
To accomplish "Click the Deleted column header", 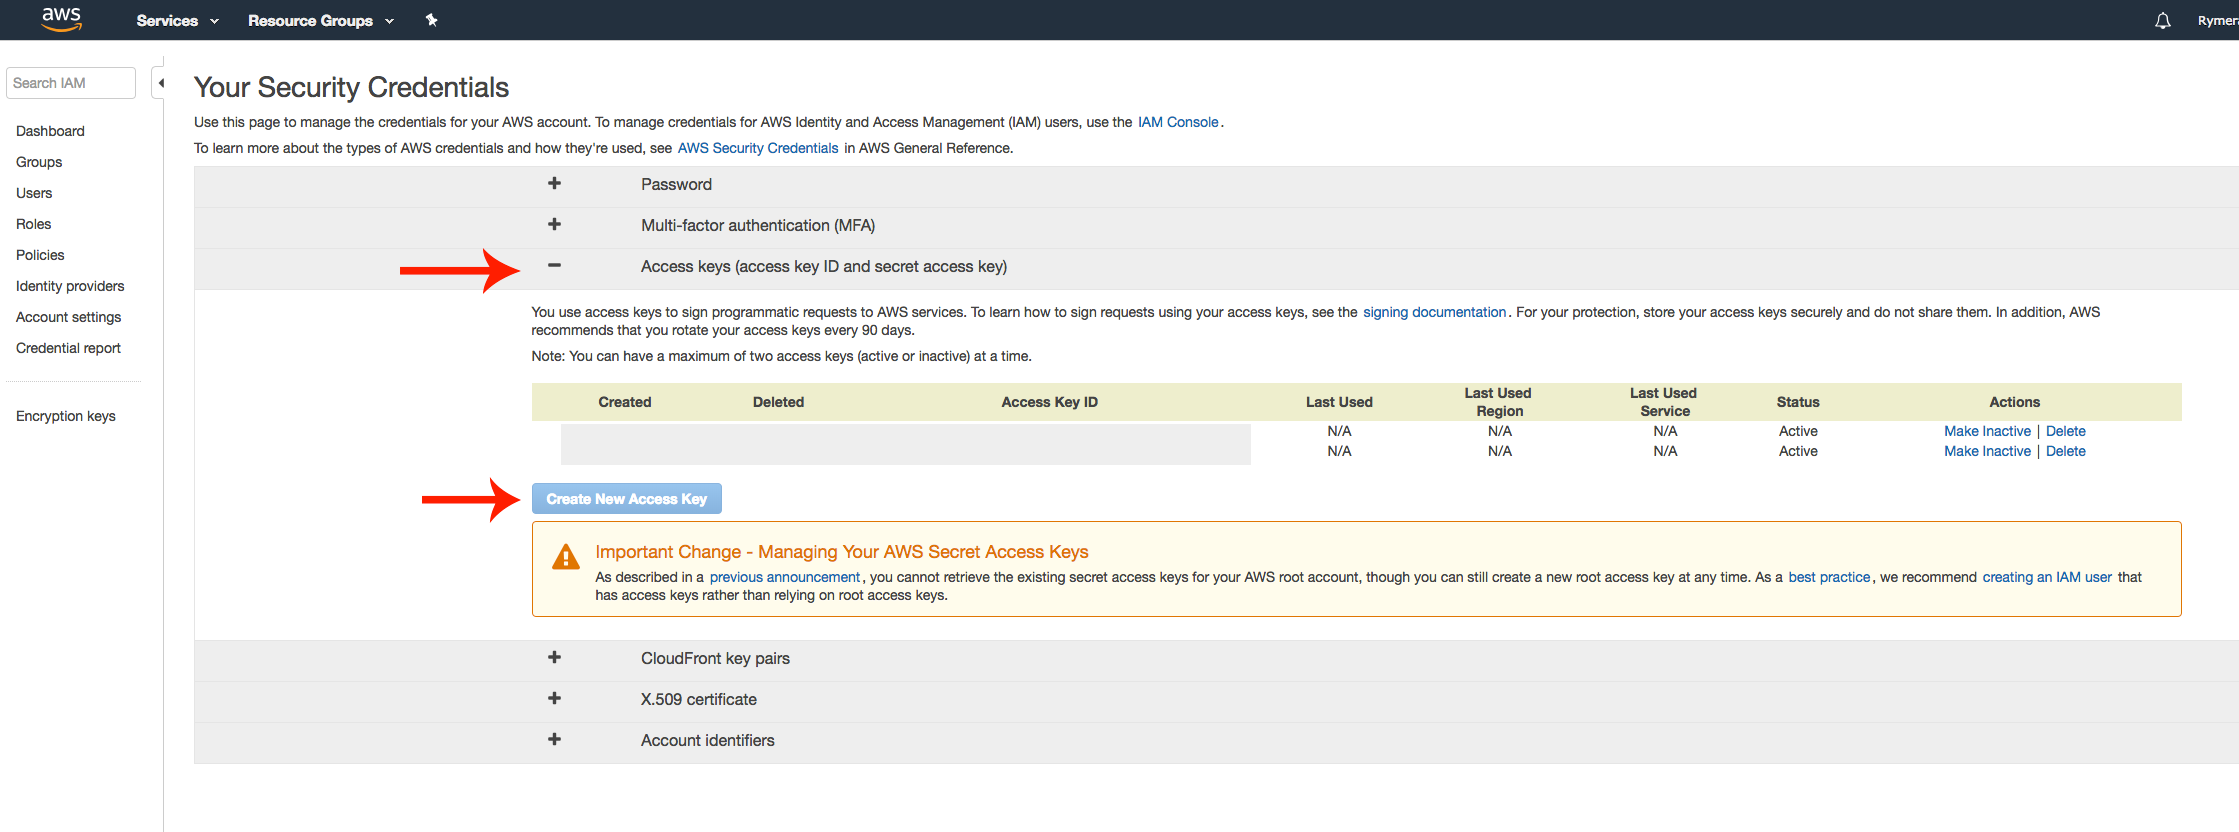I will 778,402.
